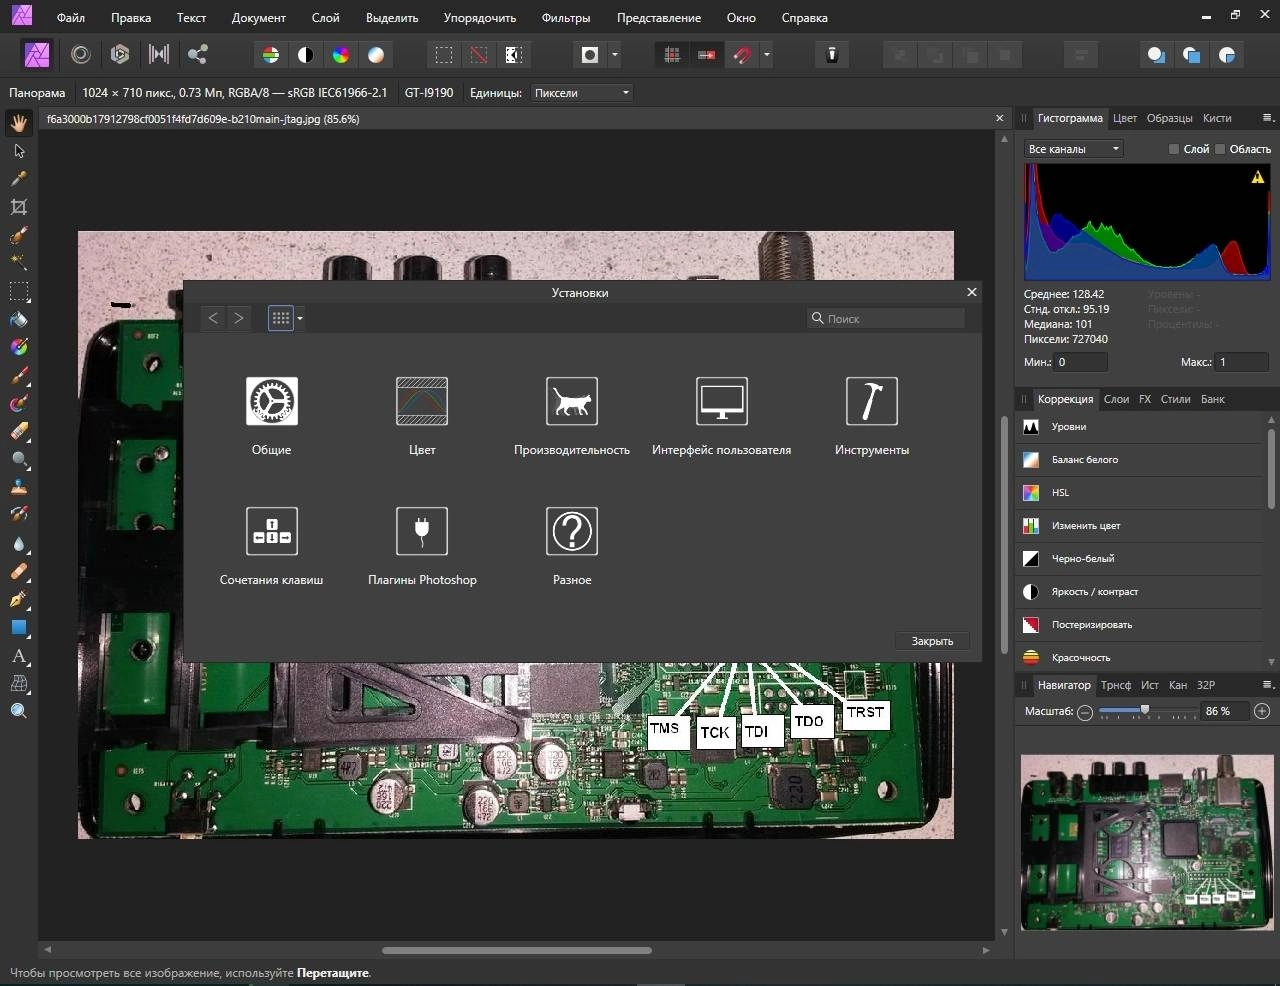Switch to the Tone Mapping persona

tap(159, 55)
